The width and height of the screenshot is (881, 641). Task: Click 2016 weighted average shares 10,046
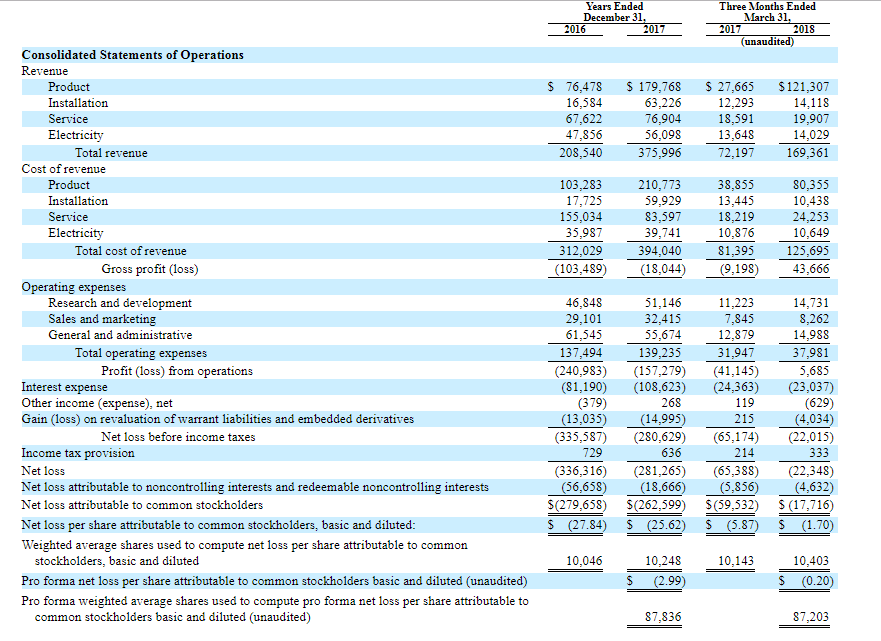(x=584, y=561)
